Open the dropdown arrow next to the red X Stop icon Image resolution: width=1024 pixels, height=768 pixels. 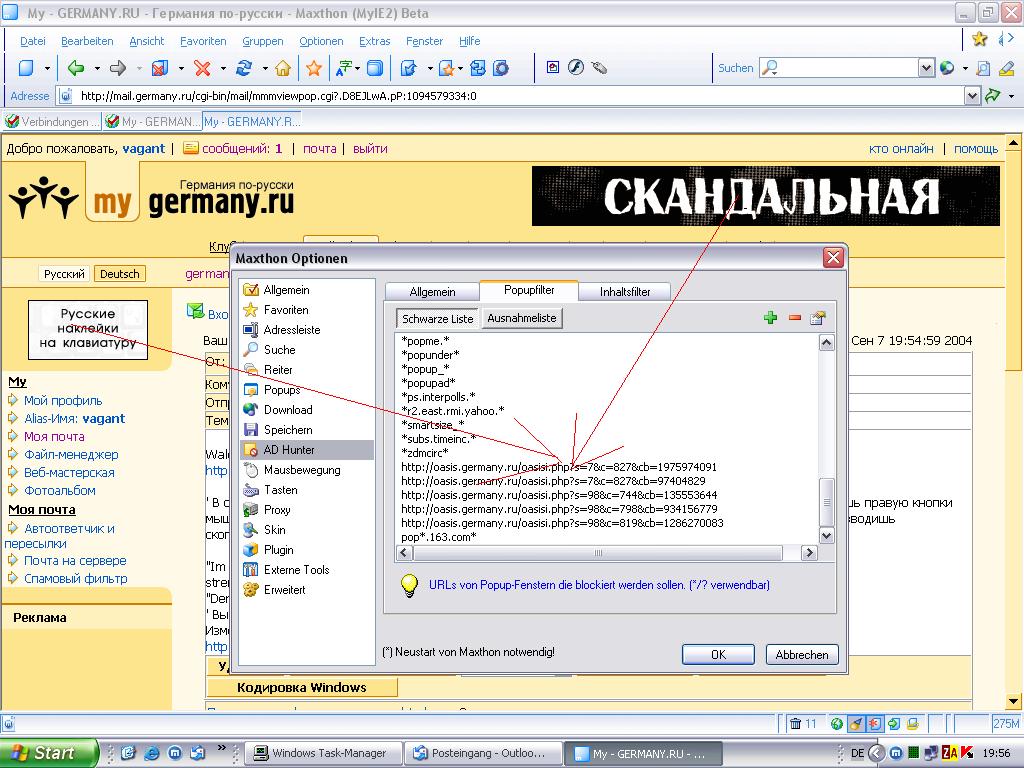pyautogui.click(x=223, y=68)
